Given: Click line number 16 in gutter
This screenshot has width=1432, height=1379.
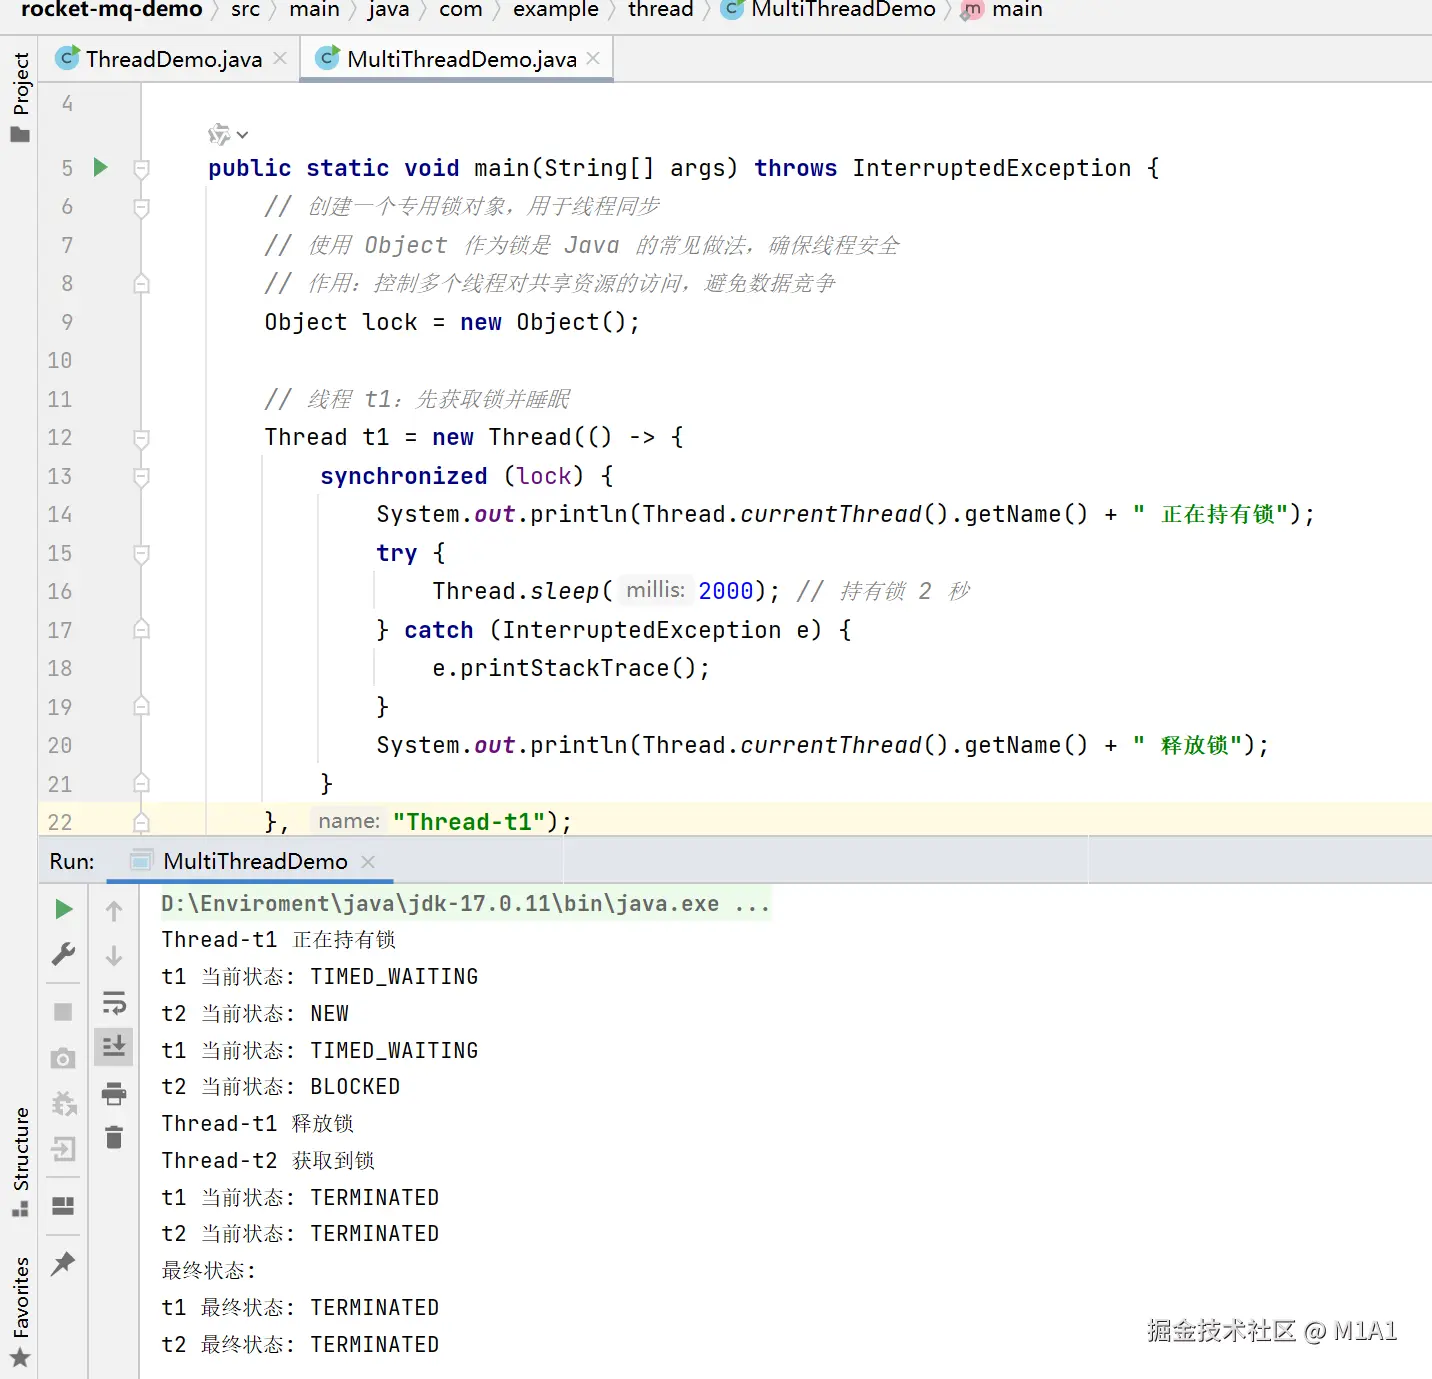Looking at the screenshot, I should click(x=60, y=591).
